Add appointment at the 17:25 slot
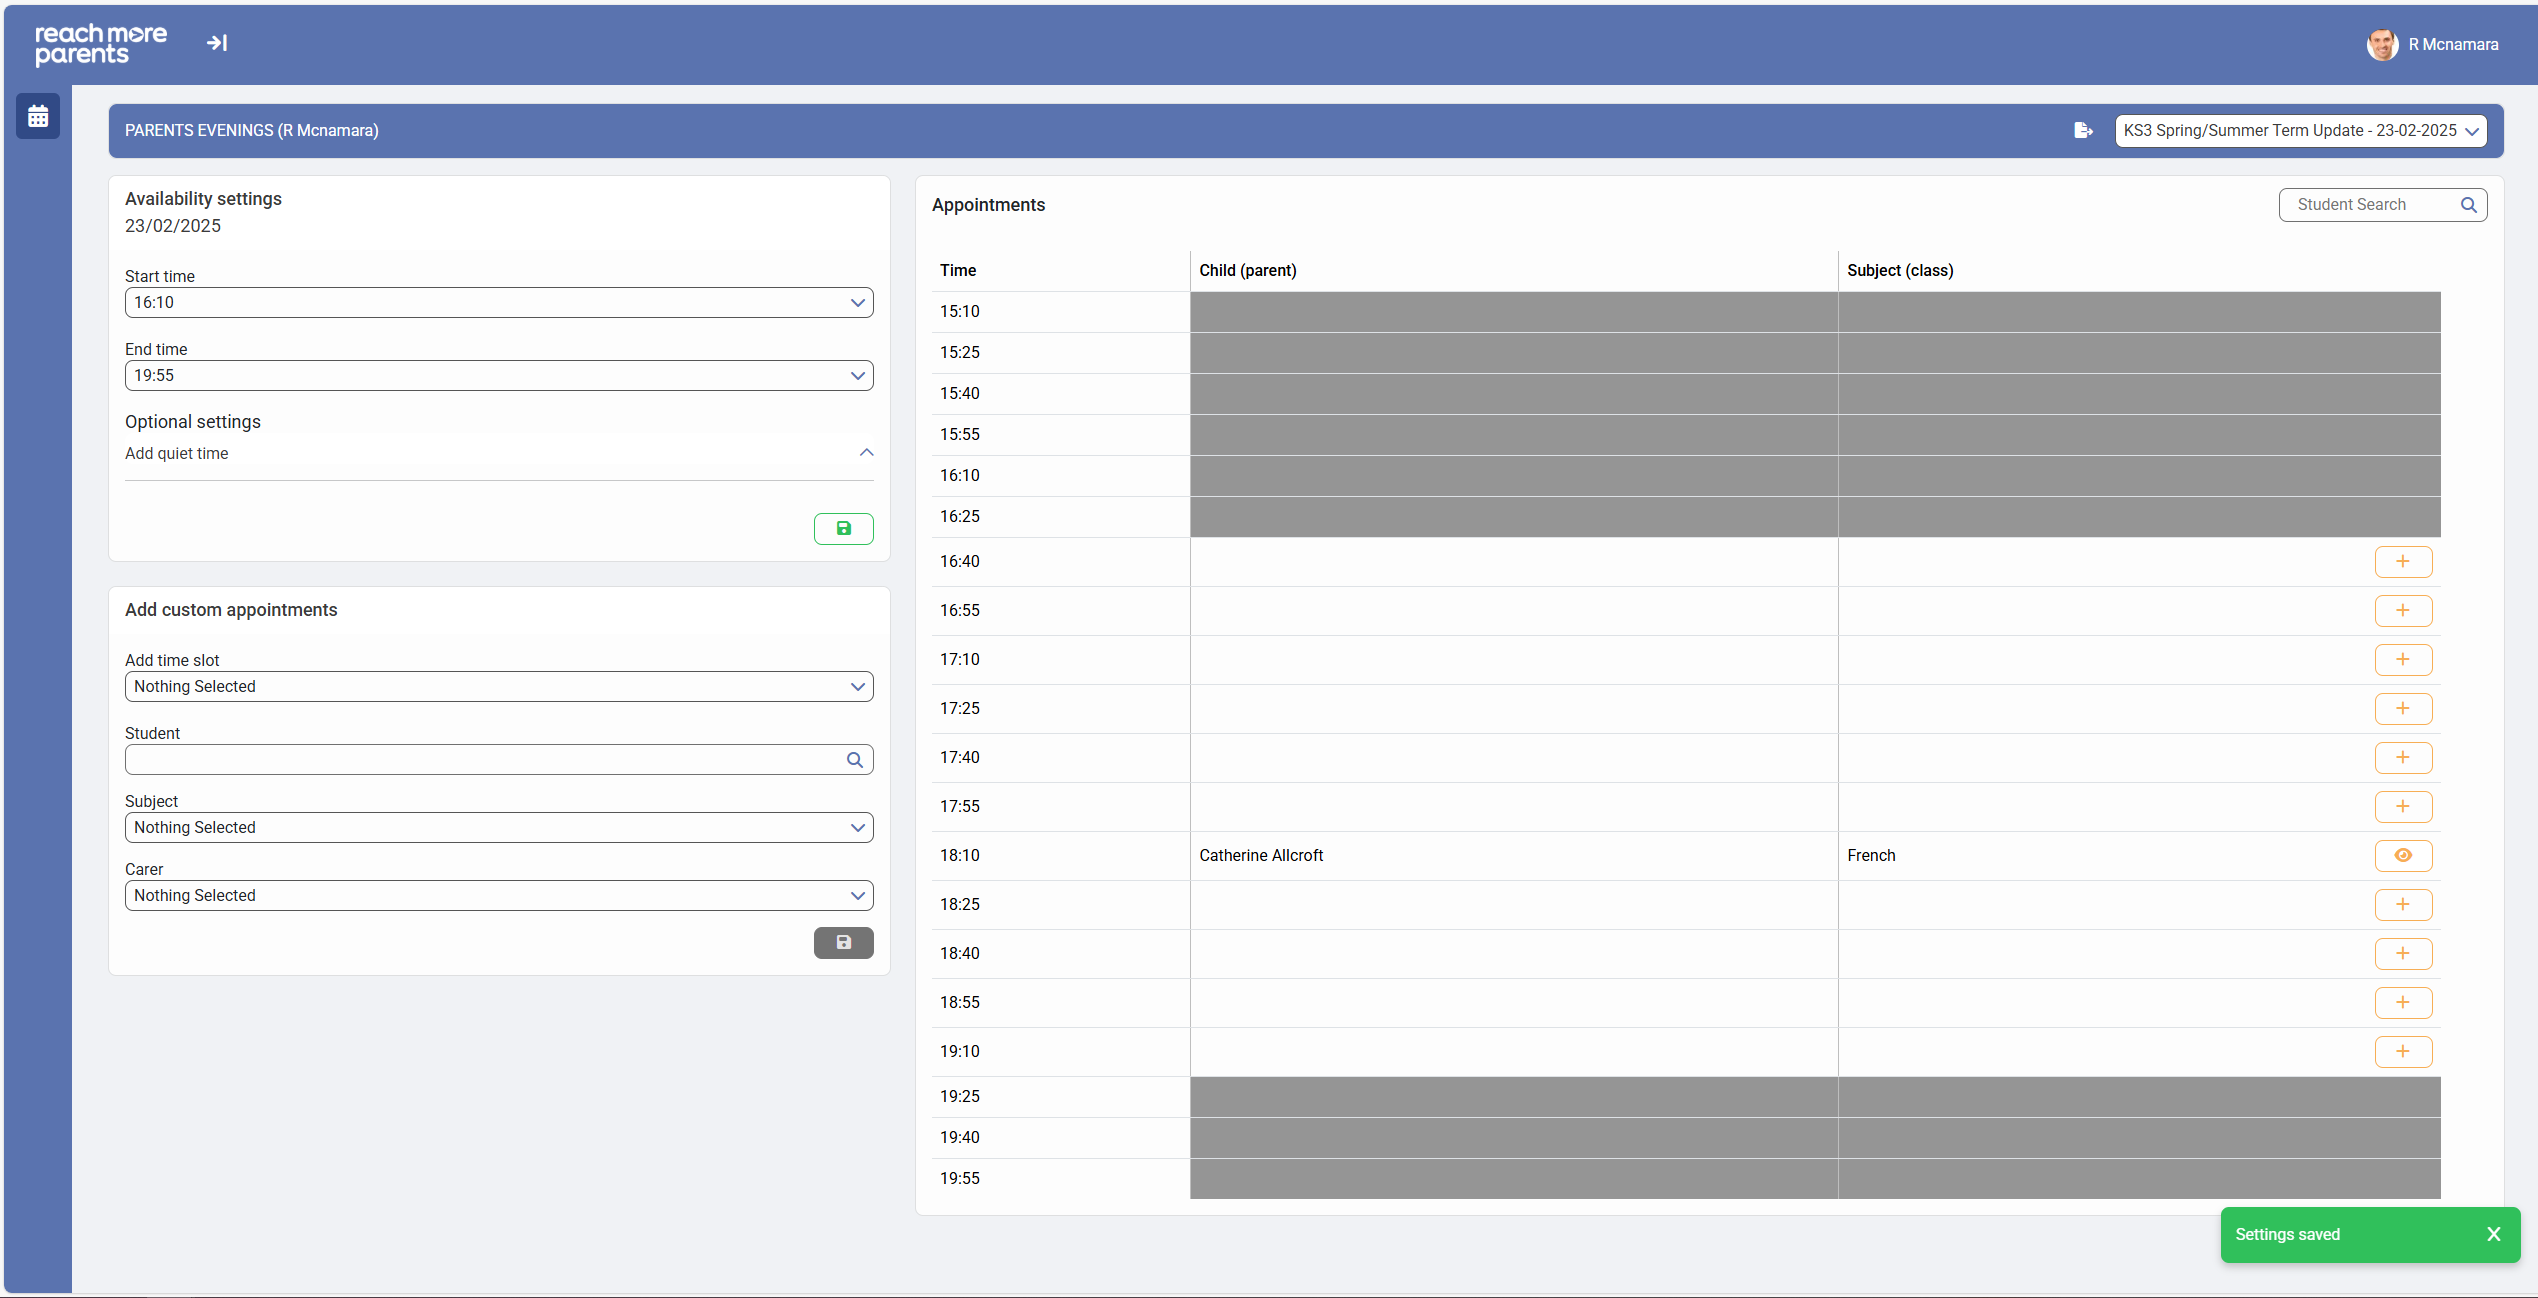This screenshot has width=2538, height=1298. [2403, 709]
